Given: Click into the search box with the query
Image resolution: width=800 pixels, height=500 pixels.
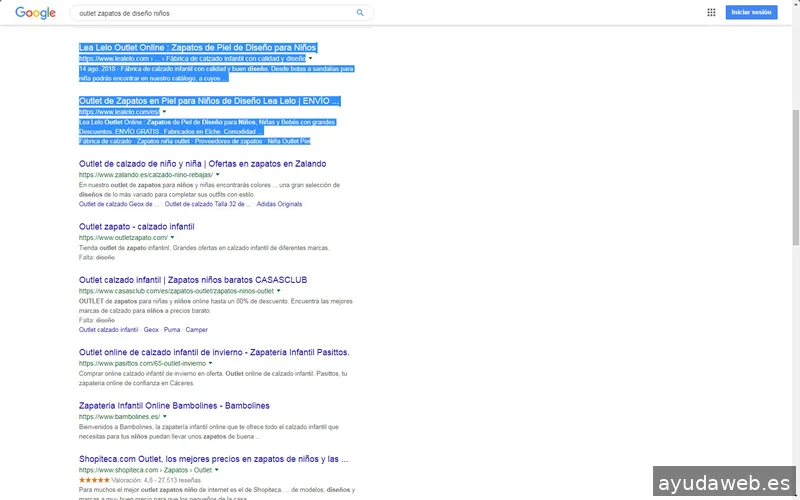Looking at the screenshot, I should pyautogui.click(x=210, y=13).
